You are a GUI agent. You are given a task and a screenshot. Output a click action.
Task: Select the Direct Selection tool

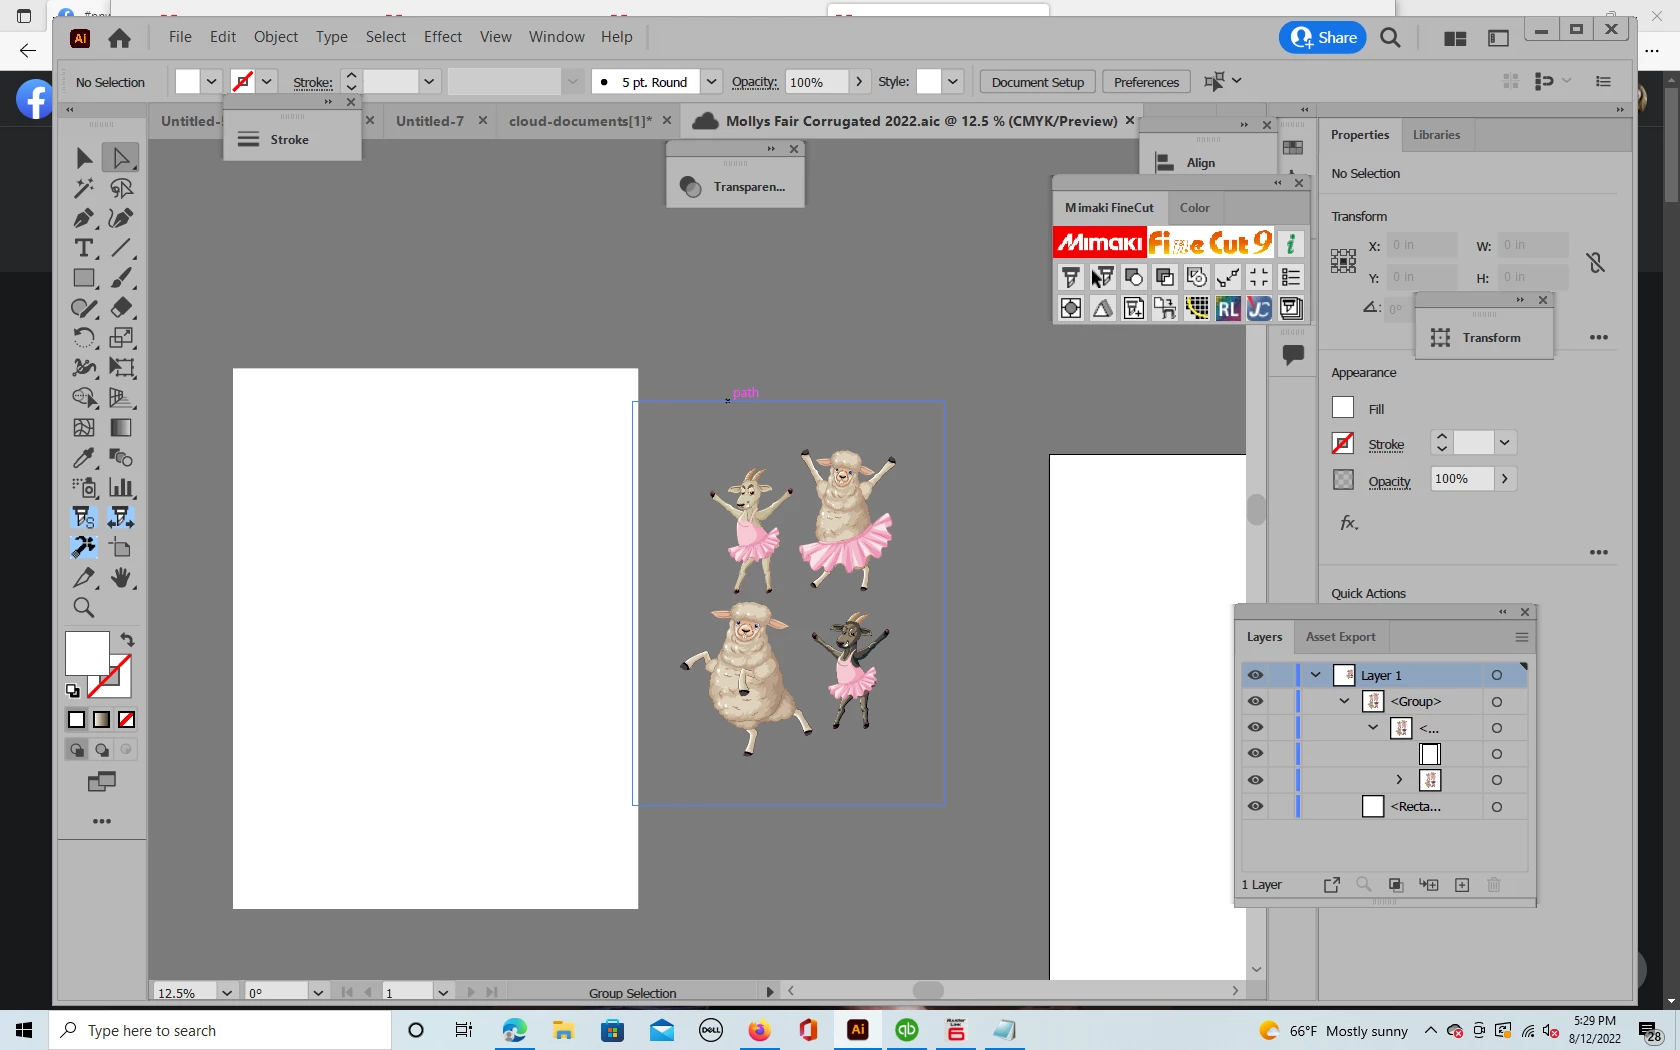point(121,158)
